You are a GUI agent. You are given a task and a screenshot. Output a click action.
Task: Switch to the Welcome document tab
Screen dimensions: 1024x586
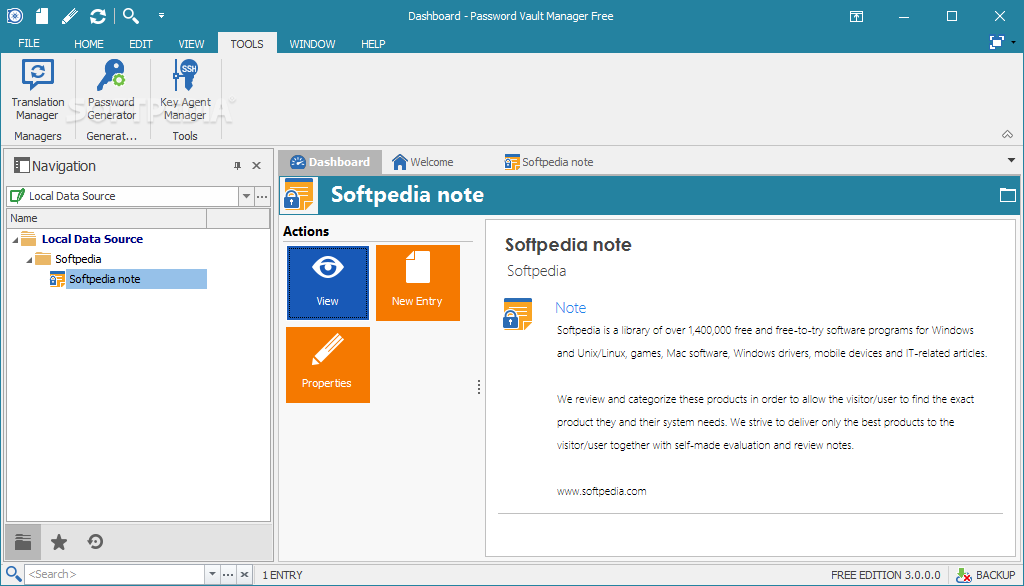coord(423,162)
